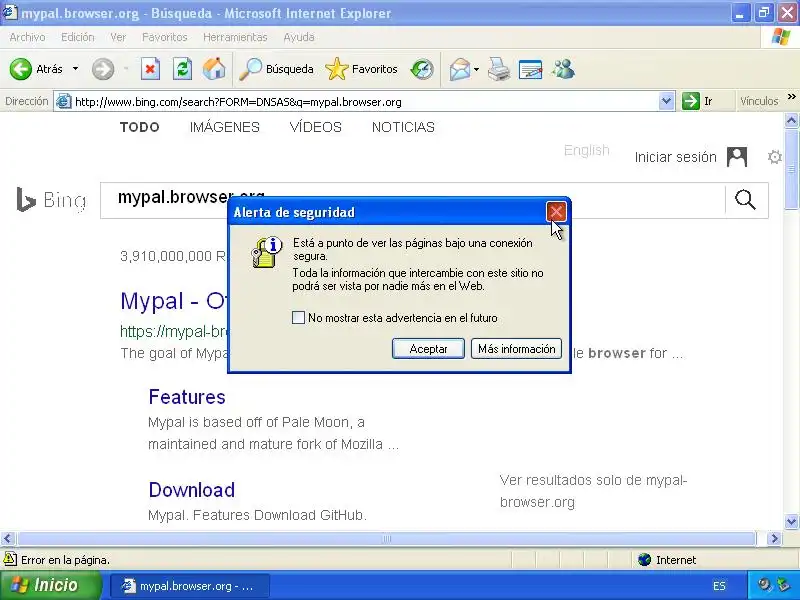Click Iniciar sesión link
Screen dimensions: 800x600
676,157
